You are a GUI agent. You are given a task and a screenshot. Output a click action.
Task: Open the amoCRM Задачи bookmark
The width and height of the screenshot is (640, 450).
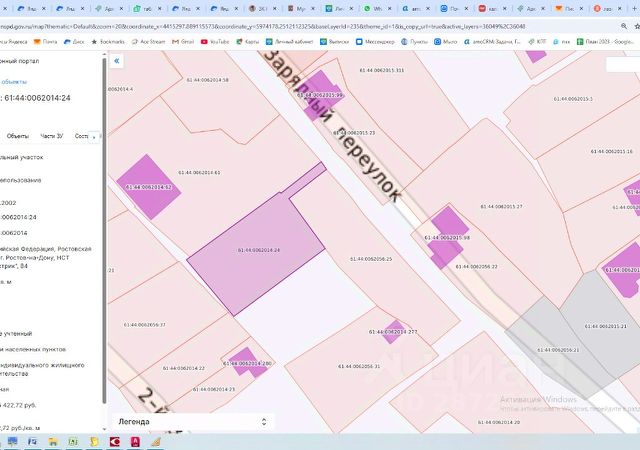click(x=492, y=42)
